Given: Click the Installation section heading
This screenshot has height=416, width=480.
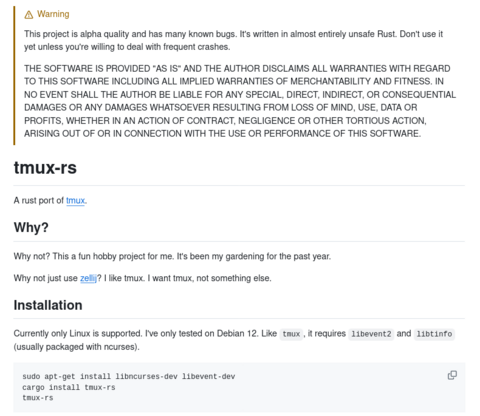Looking at the screenshot, I should pyautogui.click(x=48, y=305).
